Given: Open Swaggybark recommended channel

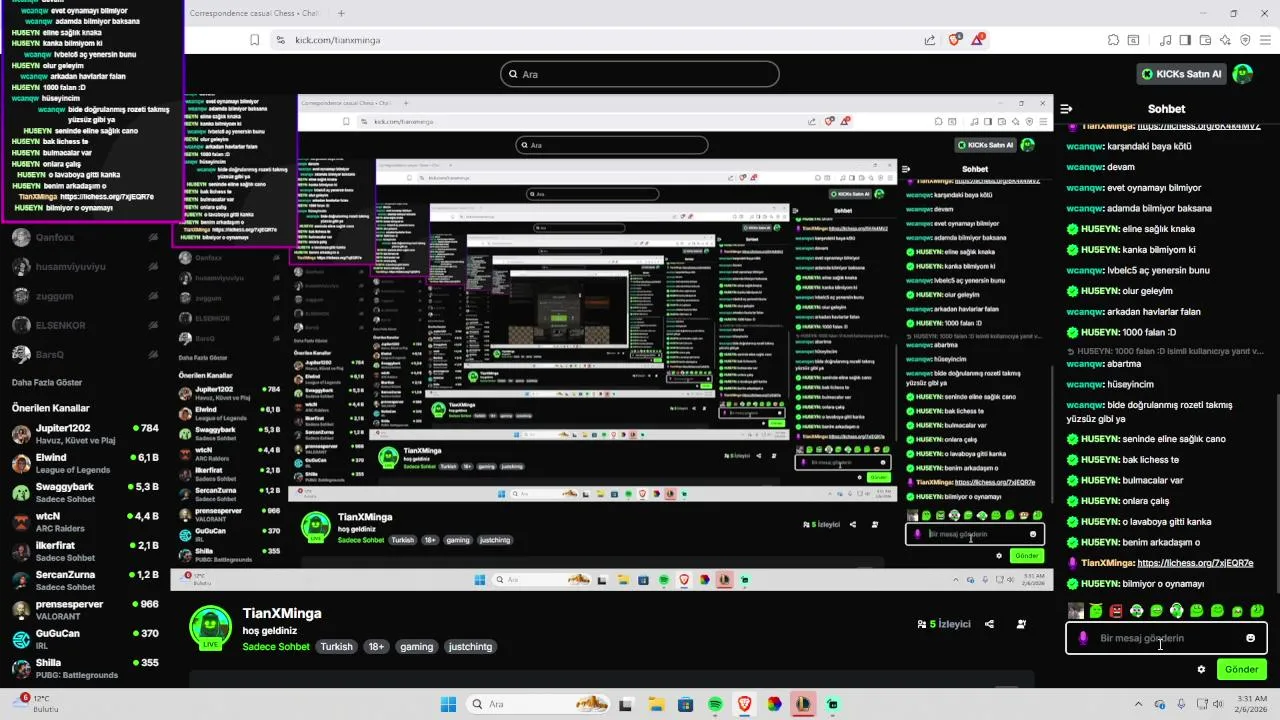Looking at the screenshot, I should pos(84,493).
